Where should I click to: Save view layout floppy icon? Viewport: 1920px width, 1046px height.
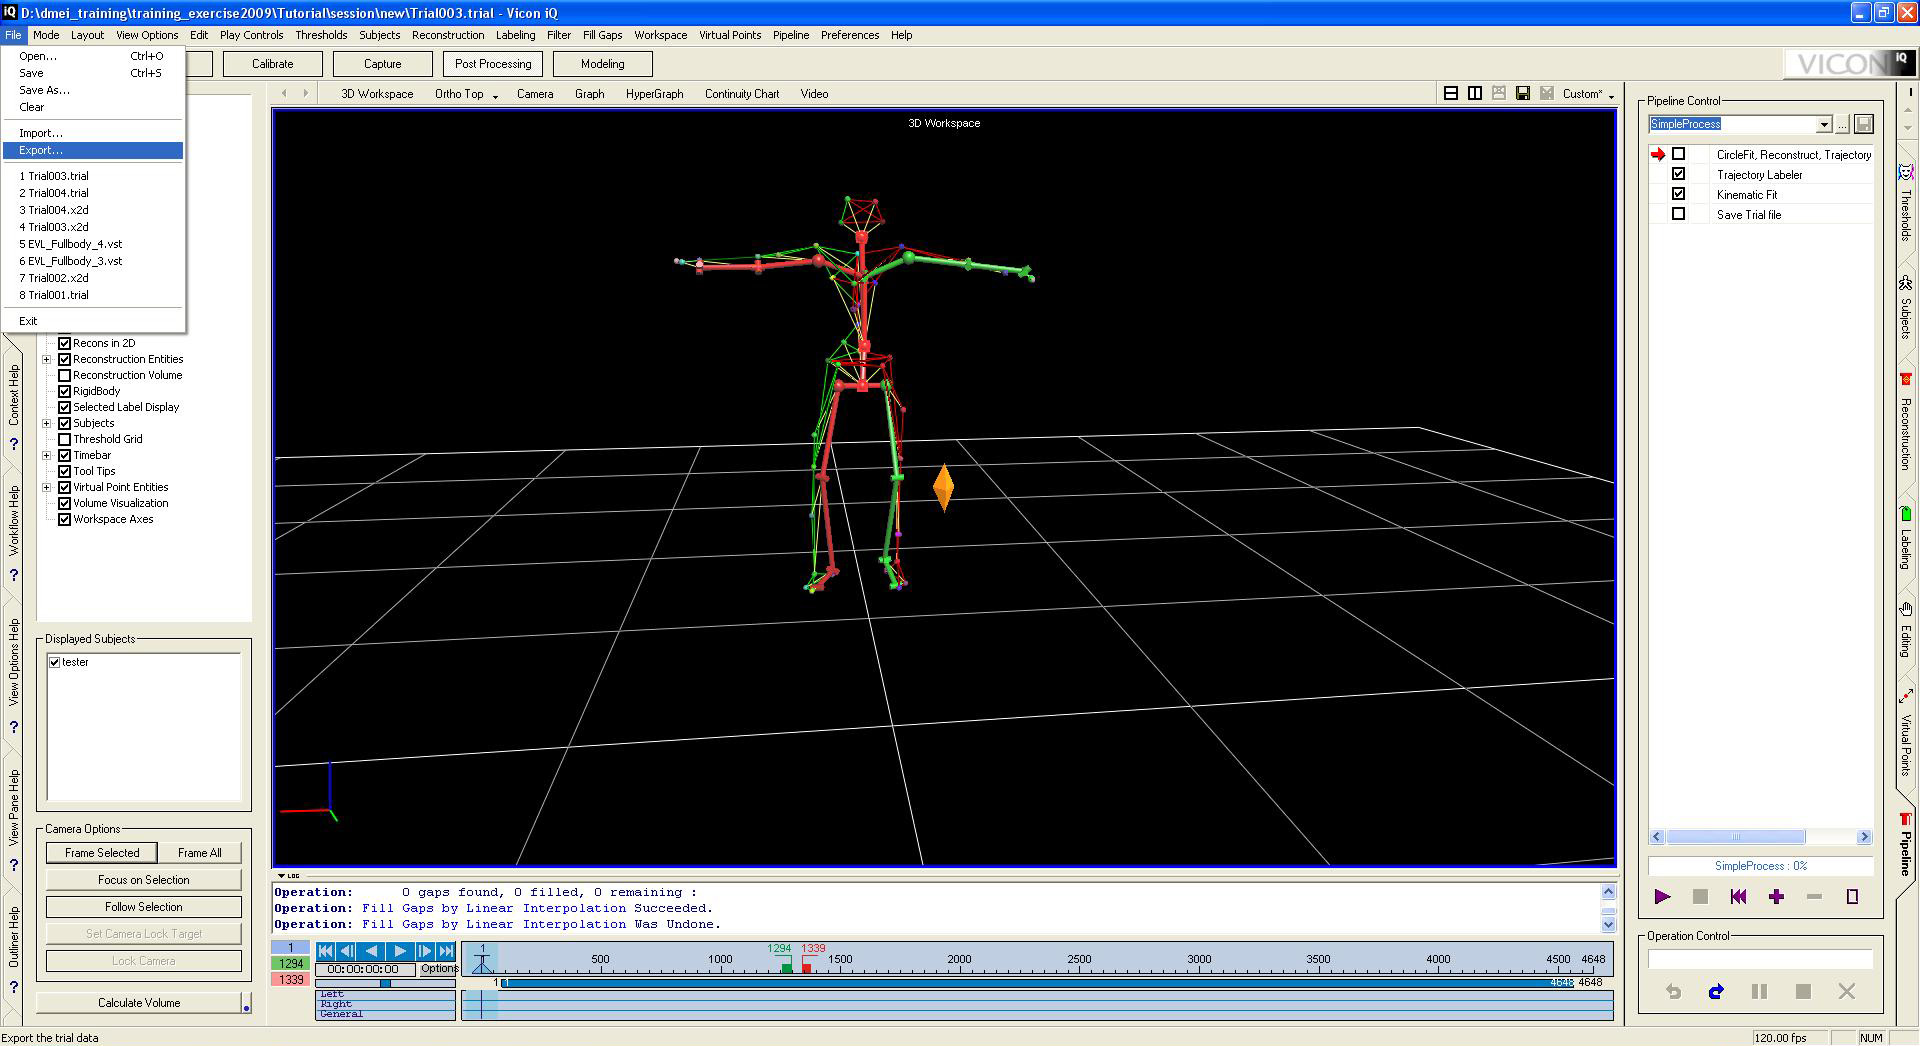[x=1523, y=93]
